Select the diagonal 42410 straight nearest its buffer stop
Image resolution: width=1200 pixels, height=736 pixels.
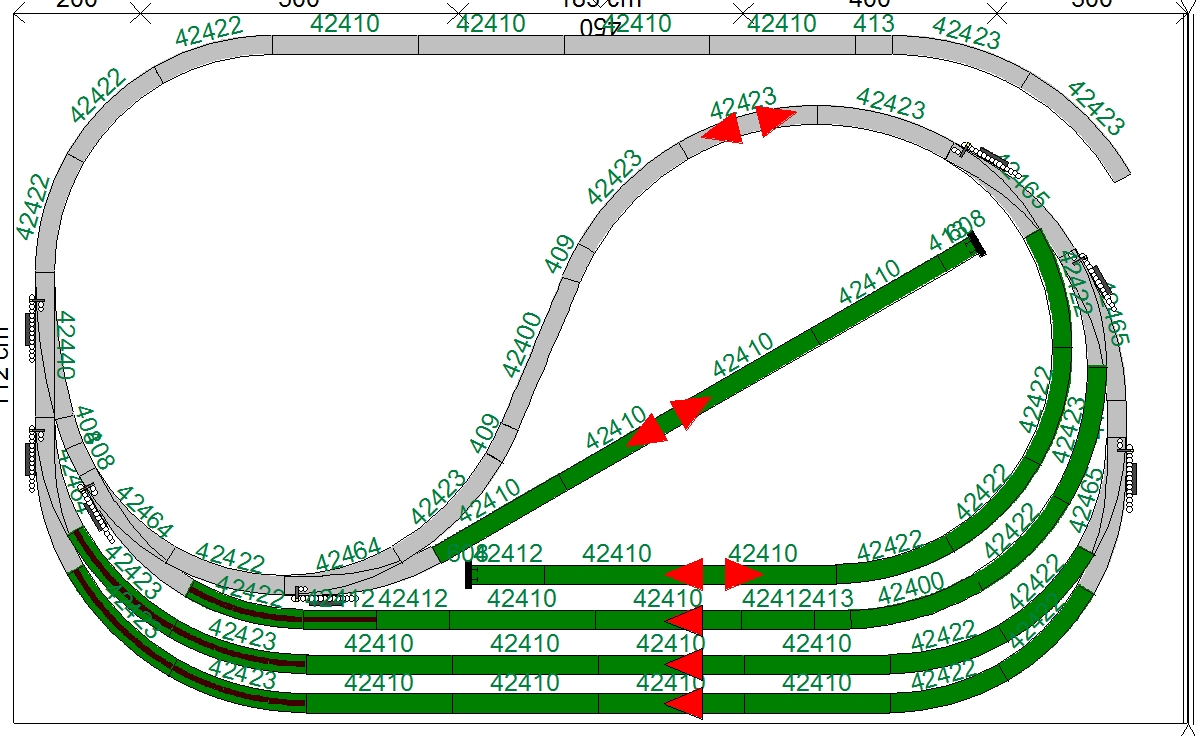click(x=878, y=297)
